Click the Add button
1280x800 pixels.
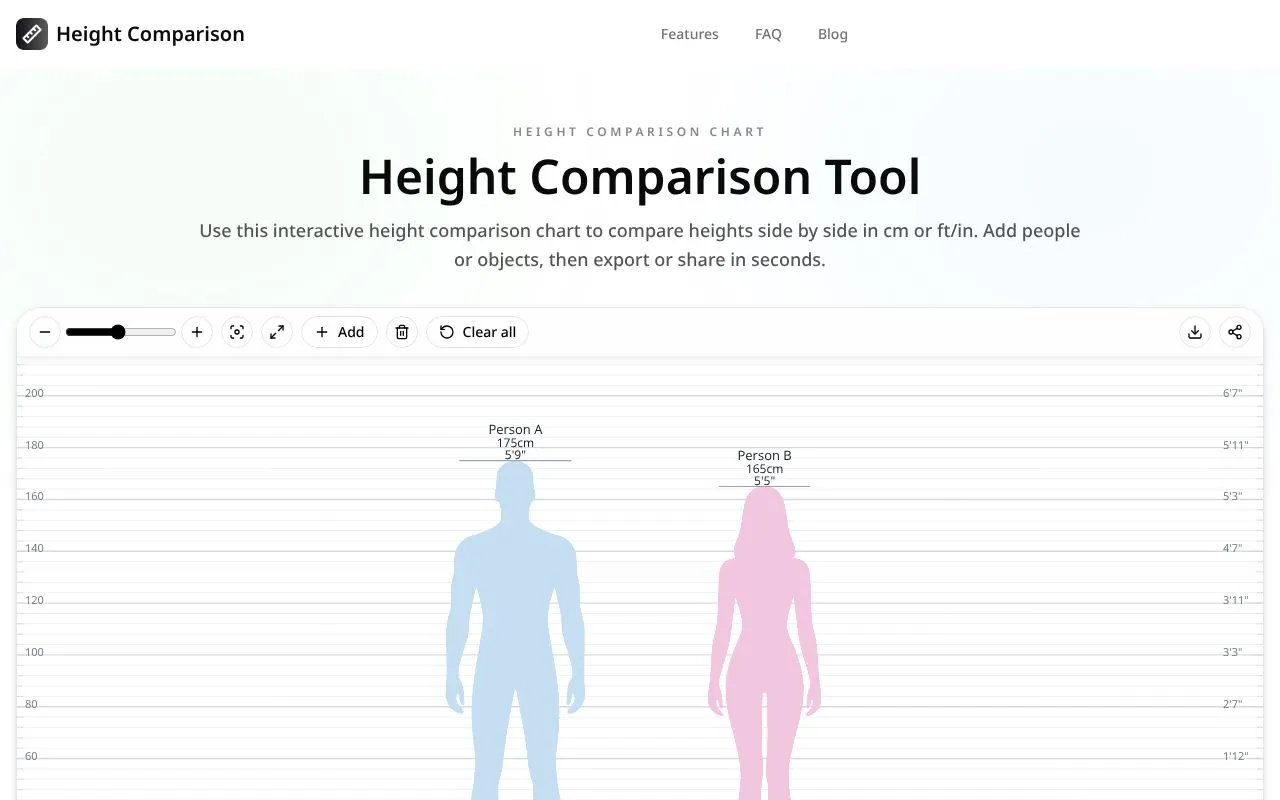[339, 332]
